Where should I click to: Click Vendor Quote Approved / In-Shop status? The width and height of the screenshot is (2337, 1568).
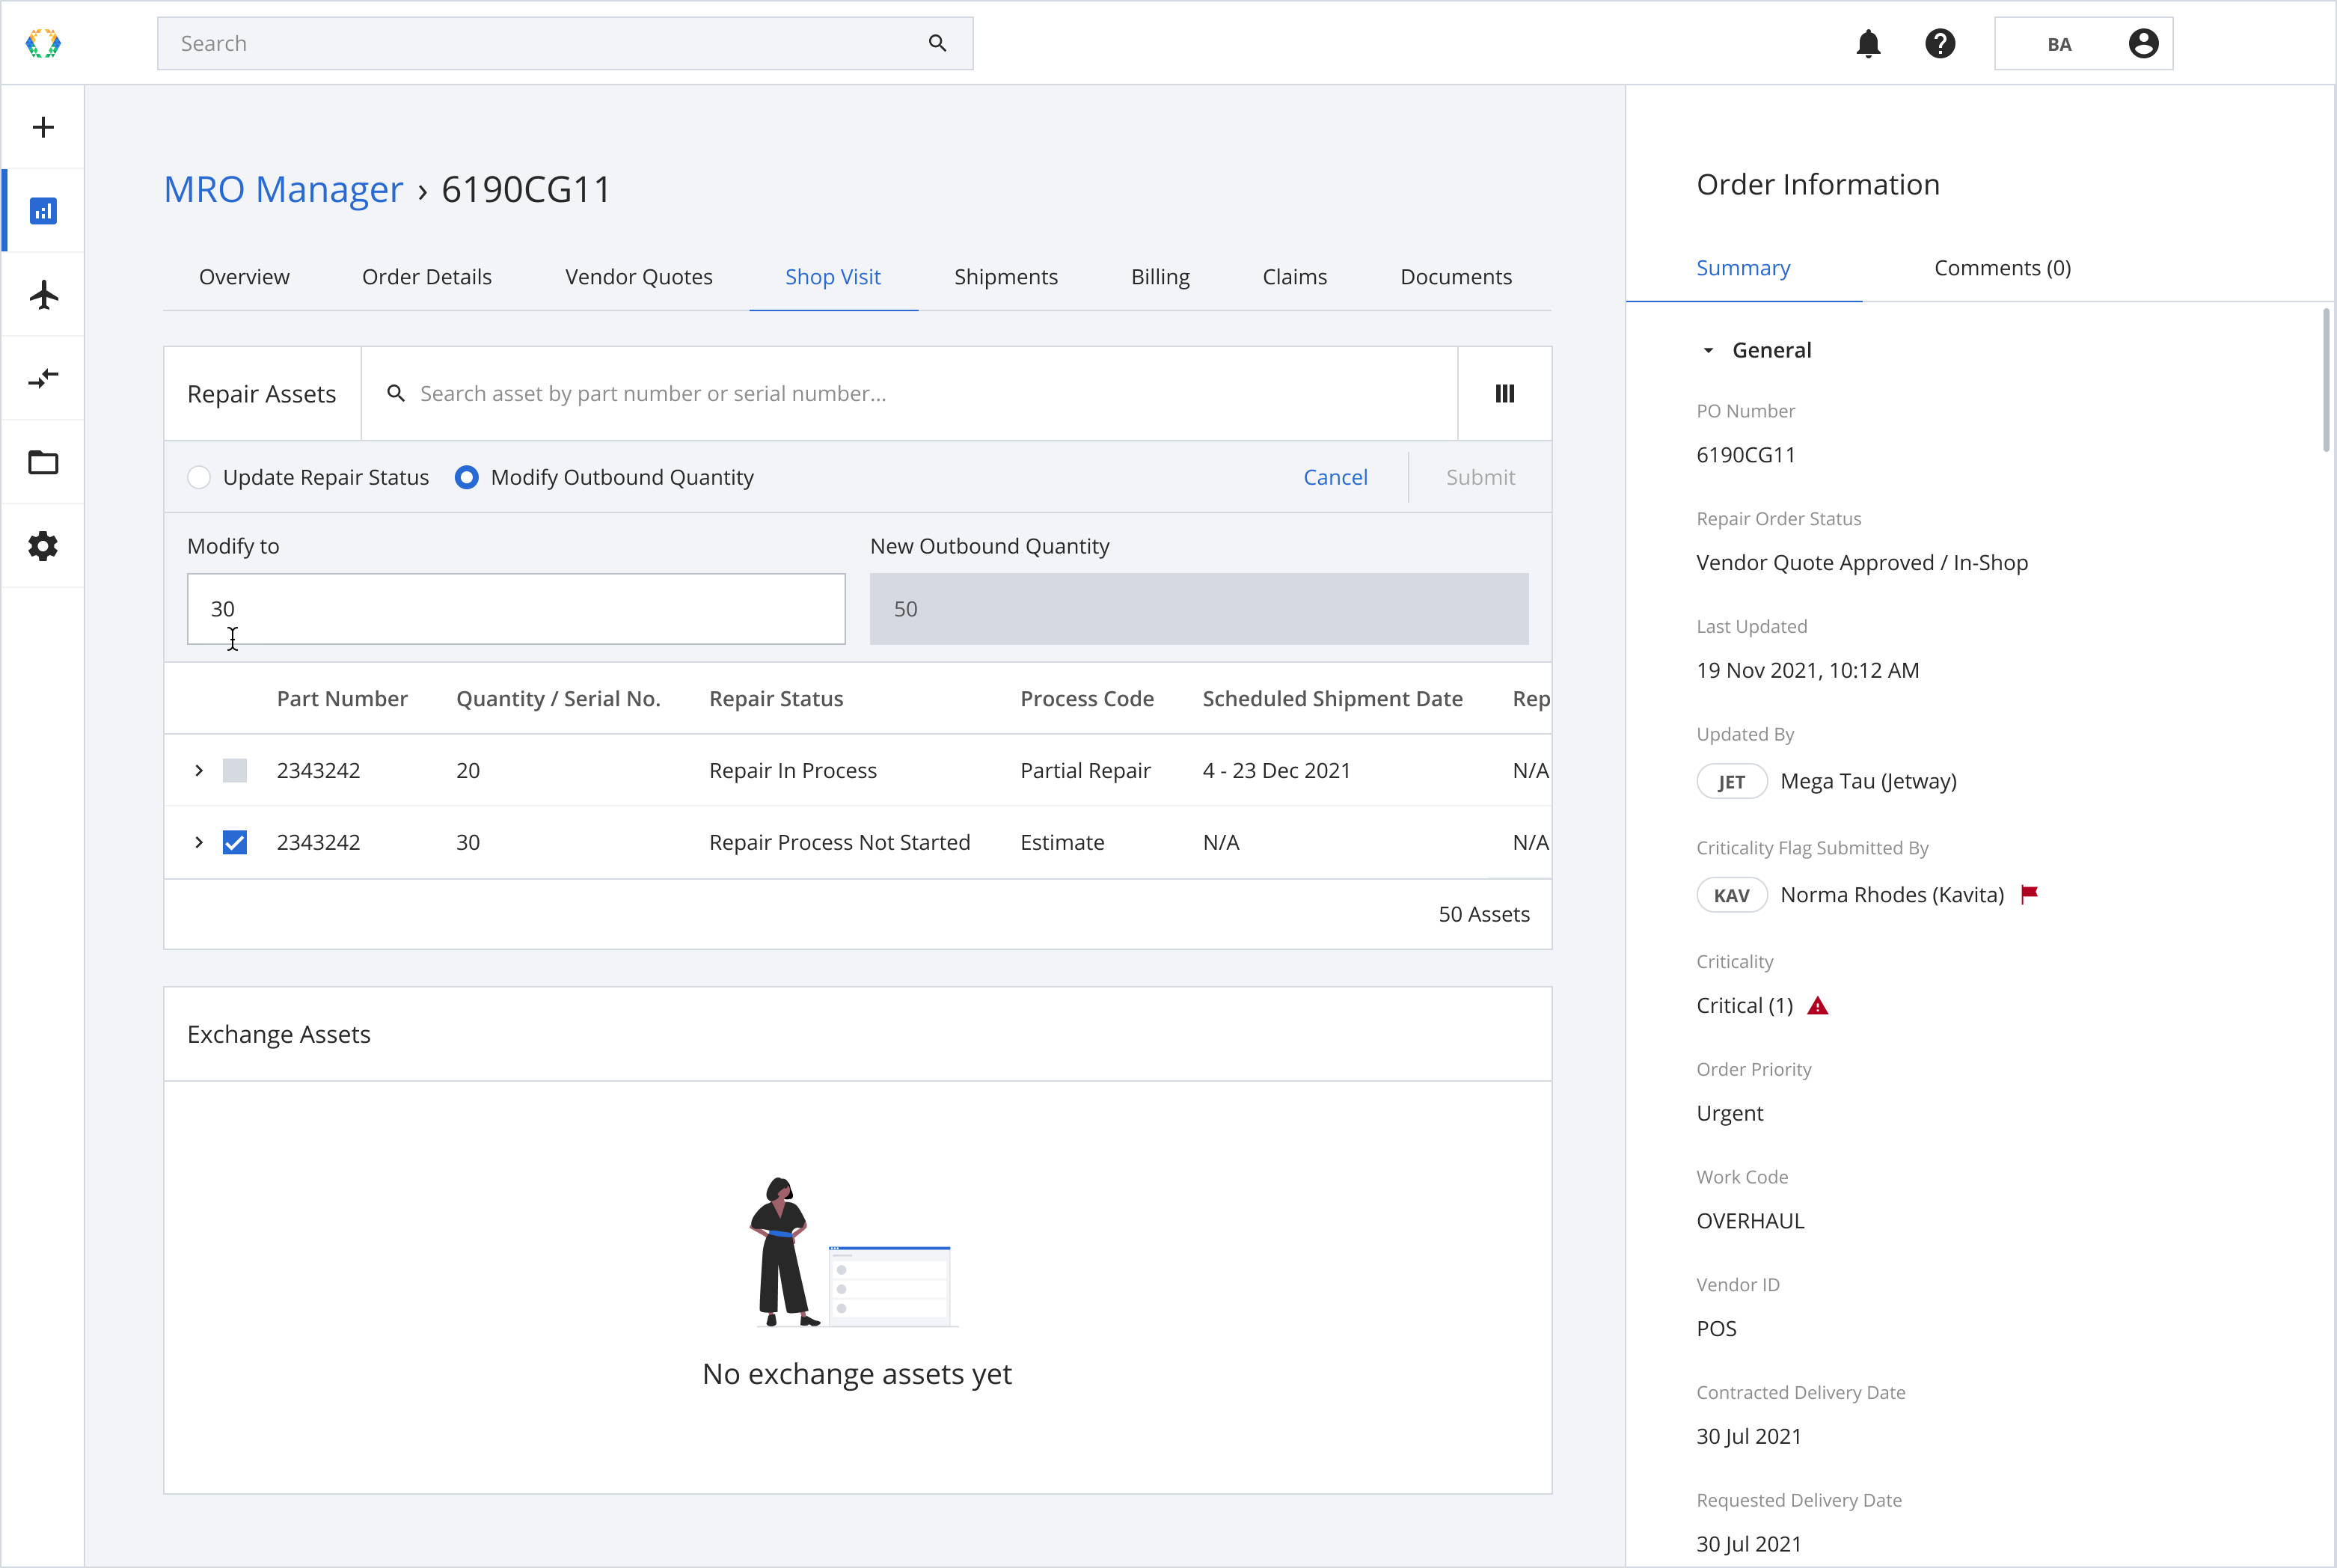pos(1862,563)
